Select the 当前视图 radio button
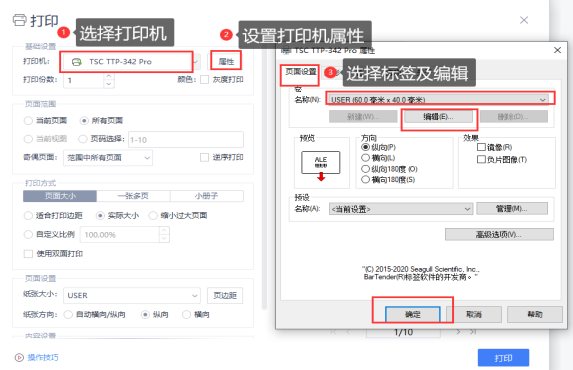Screen dimensions: 573x370 click(x=28, y=139)
